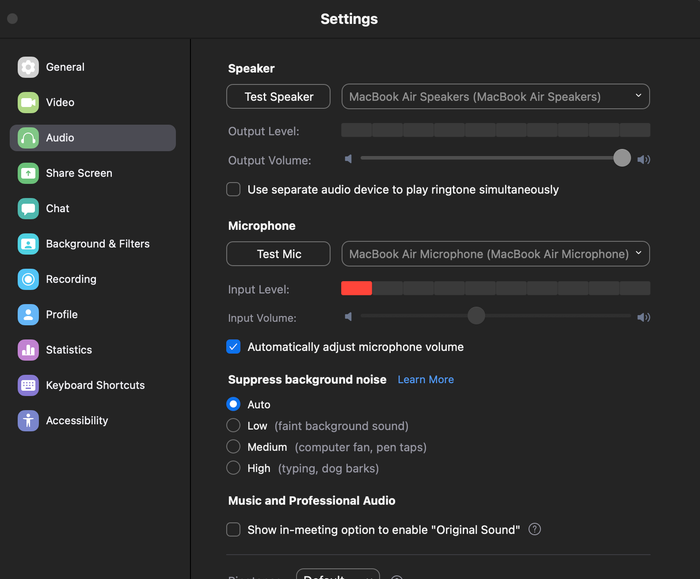Choose Medium background noise suppression

(233, 446)
